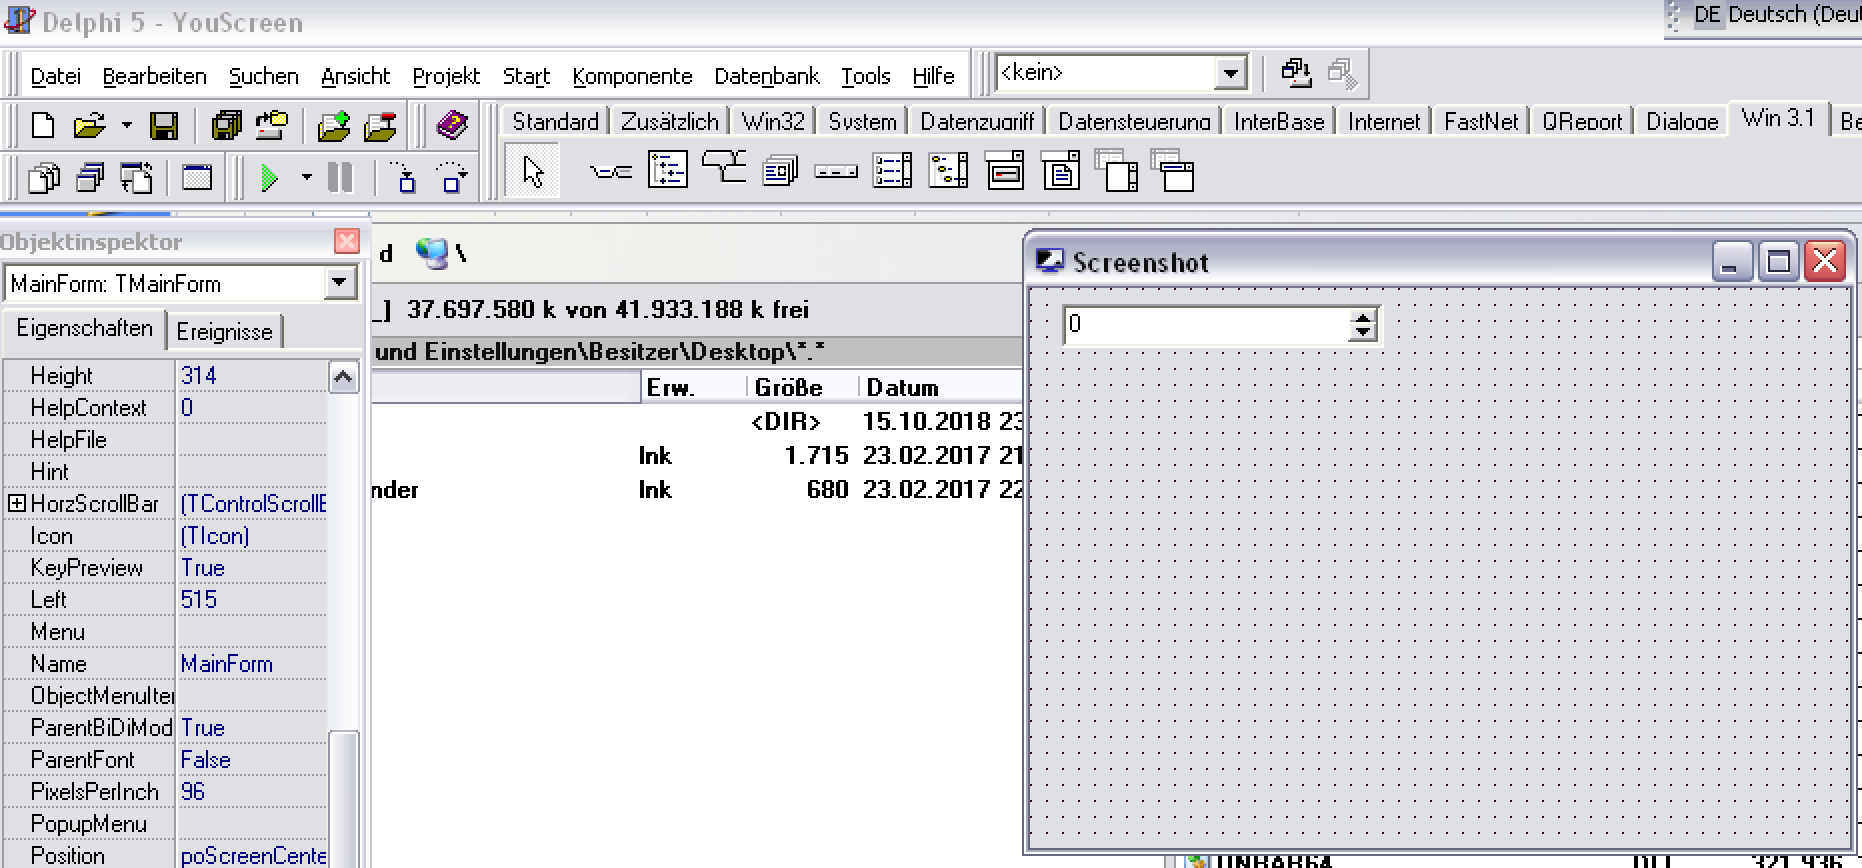Open dropdown arrow next to Run button

coord(306,178)
